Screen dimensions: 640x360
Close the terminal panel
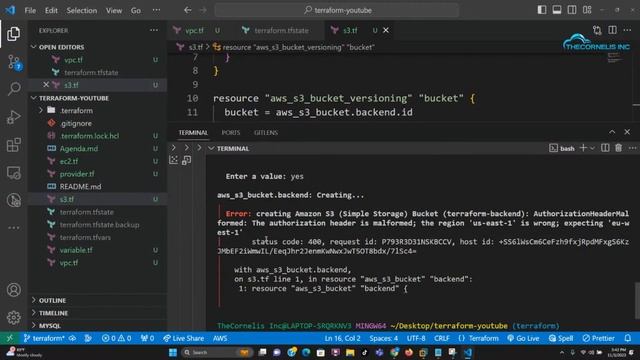pos(627,132)
